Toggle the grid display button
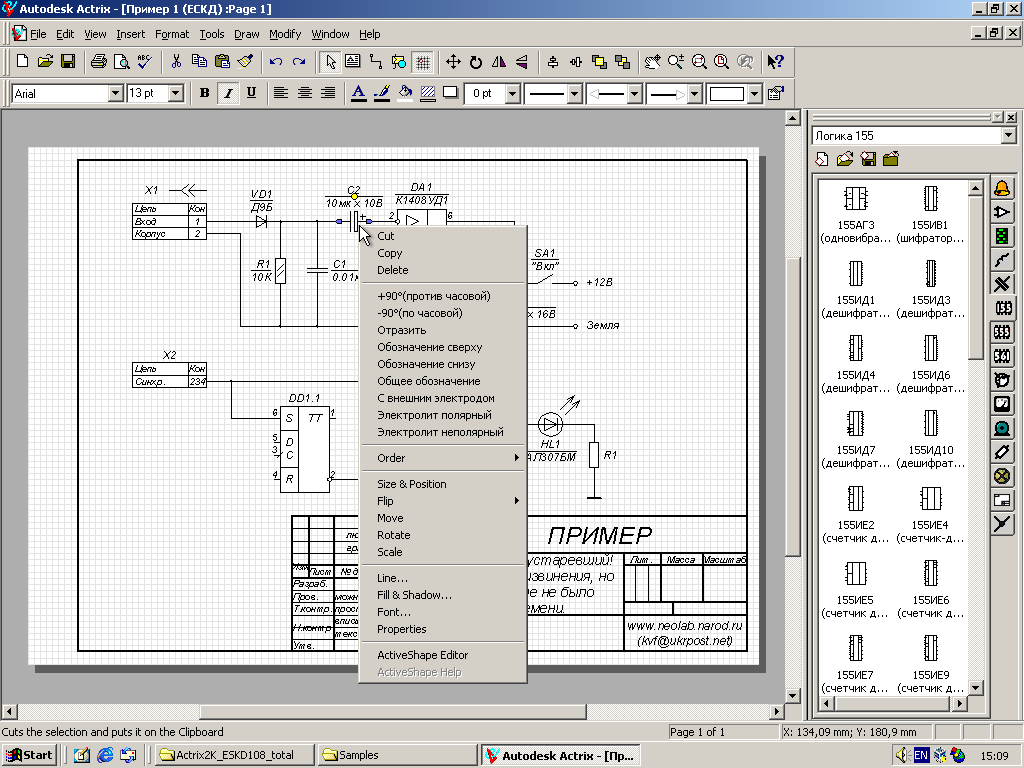 point(423,62)
